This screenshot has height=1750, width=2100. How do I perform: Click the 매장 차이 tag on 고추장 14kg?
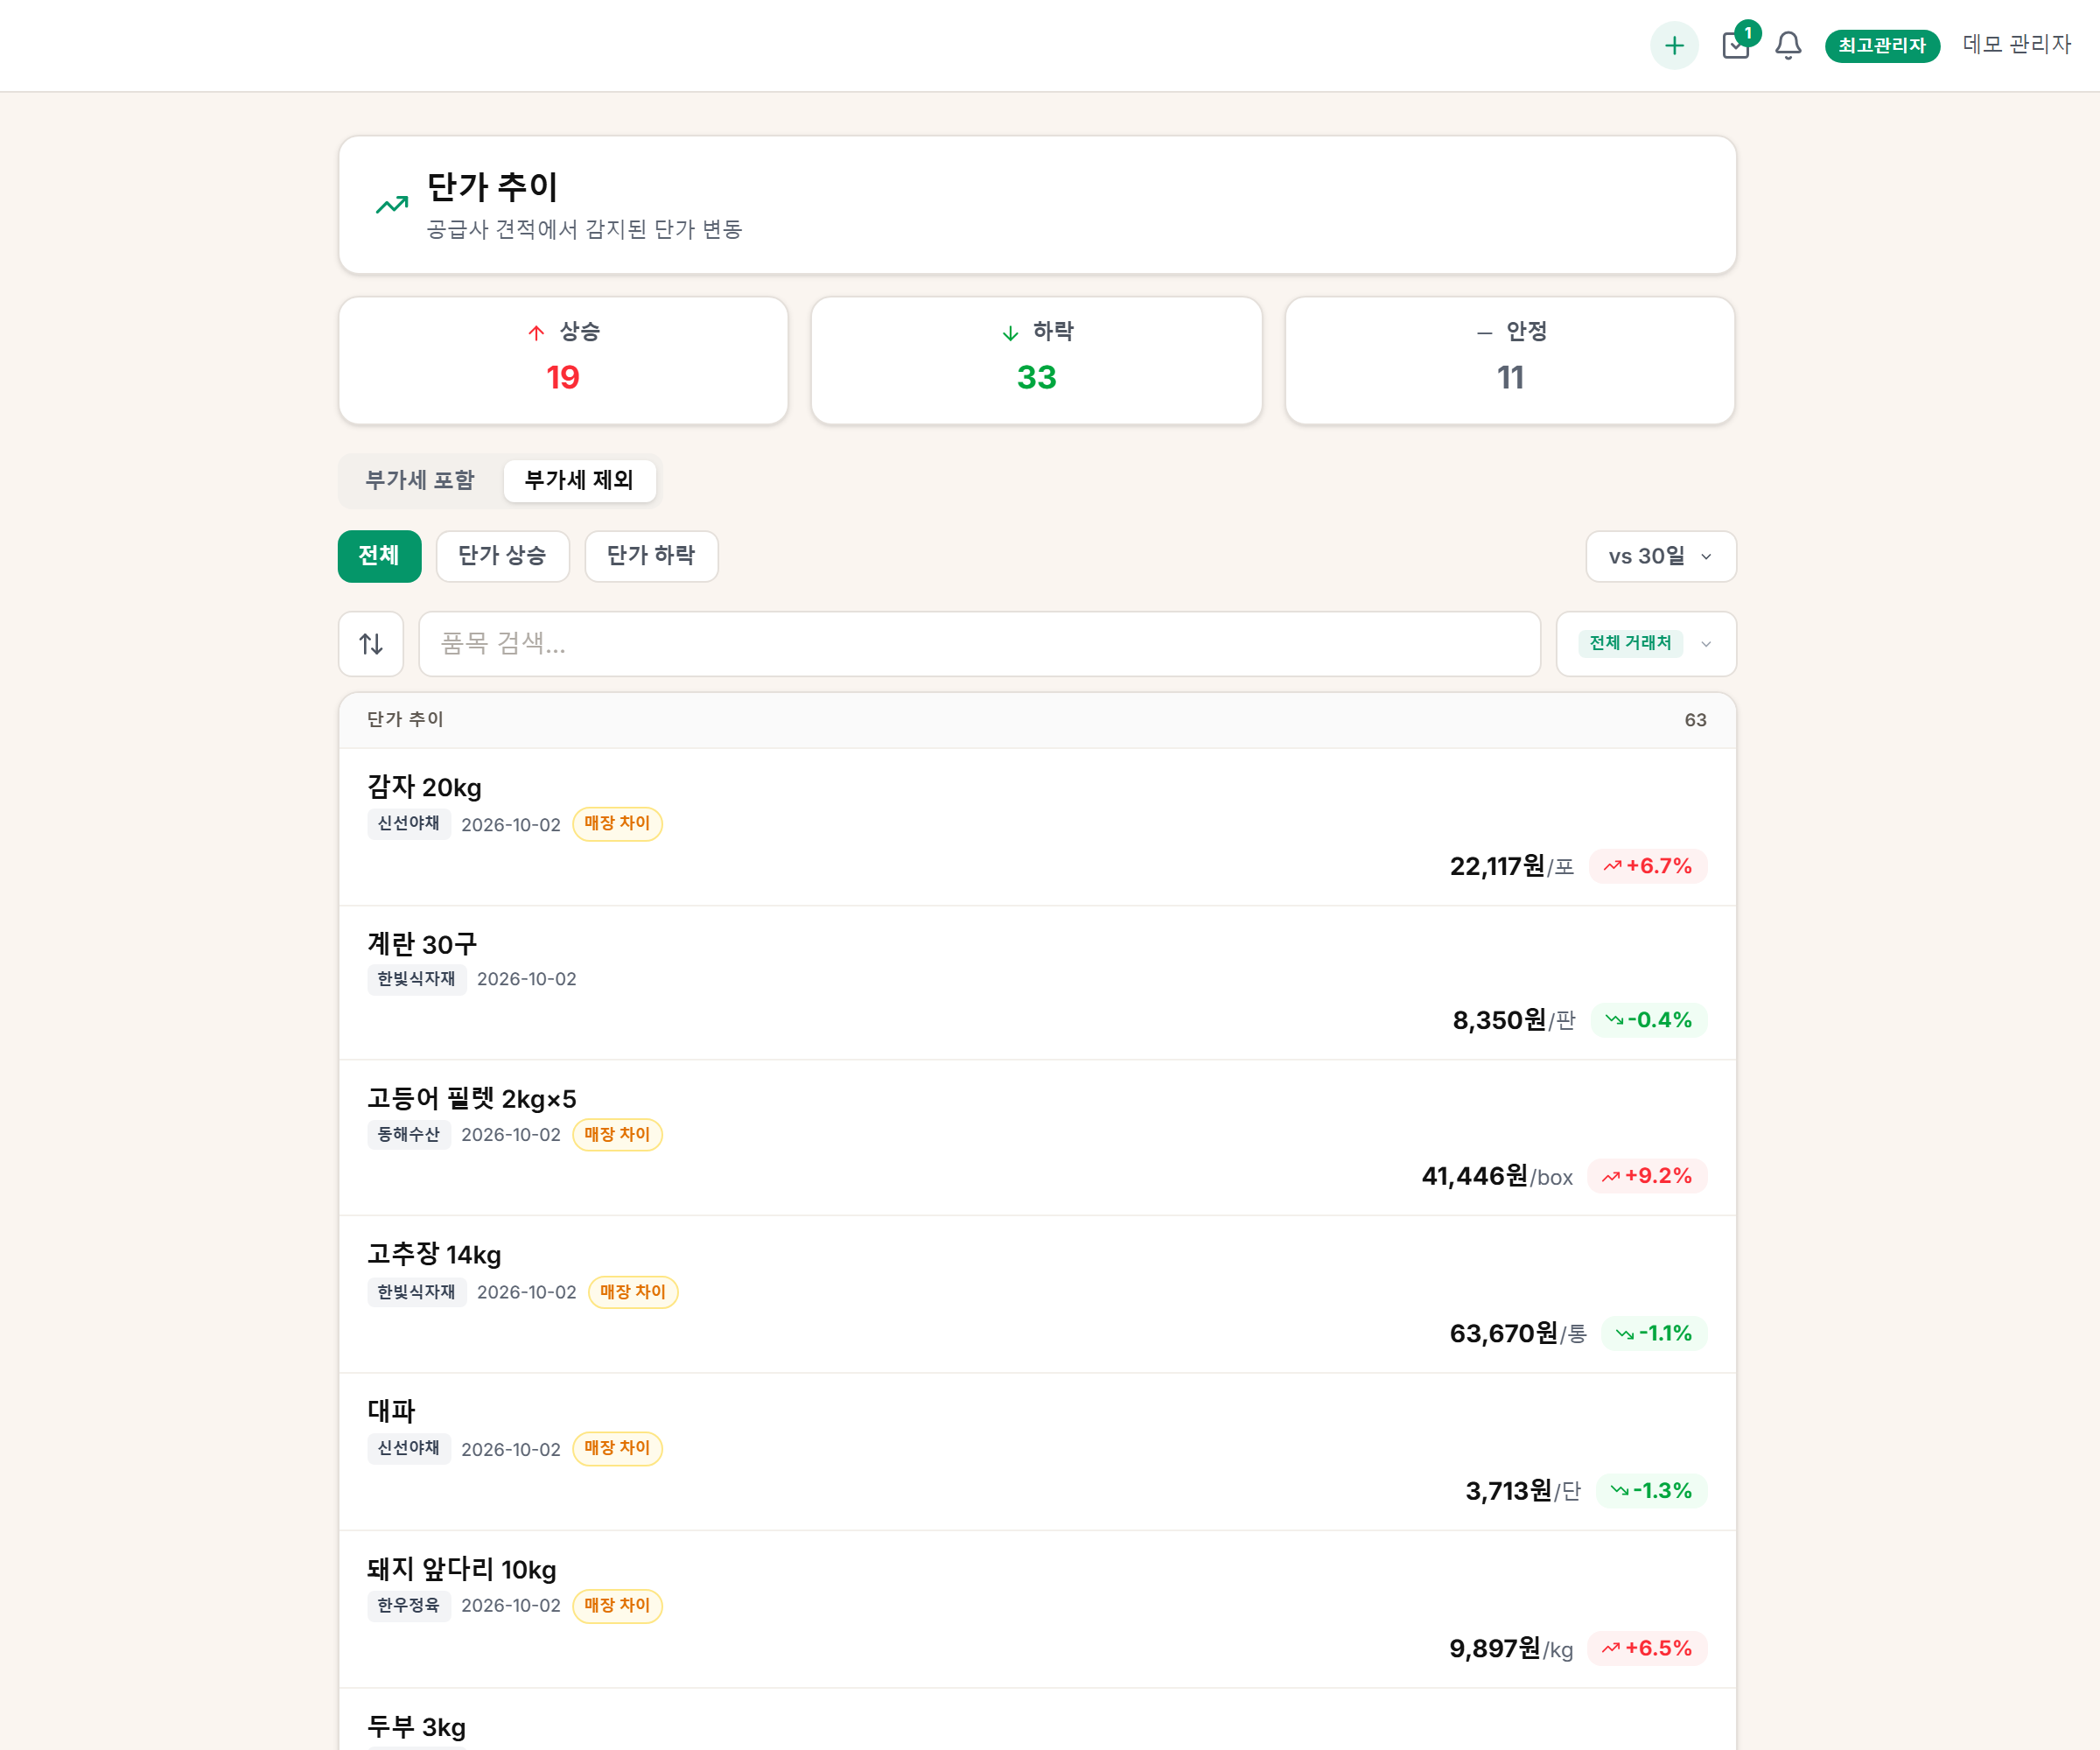(x=633, y=1292)
